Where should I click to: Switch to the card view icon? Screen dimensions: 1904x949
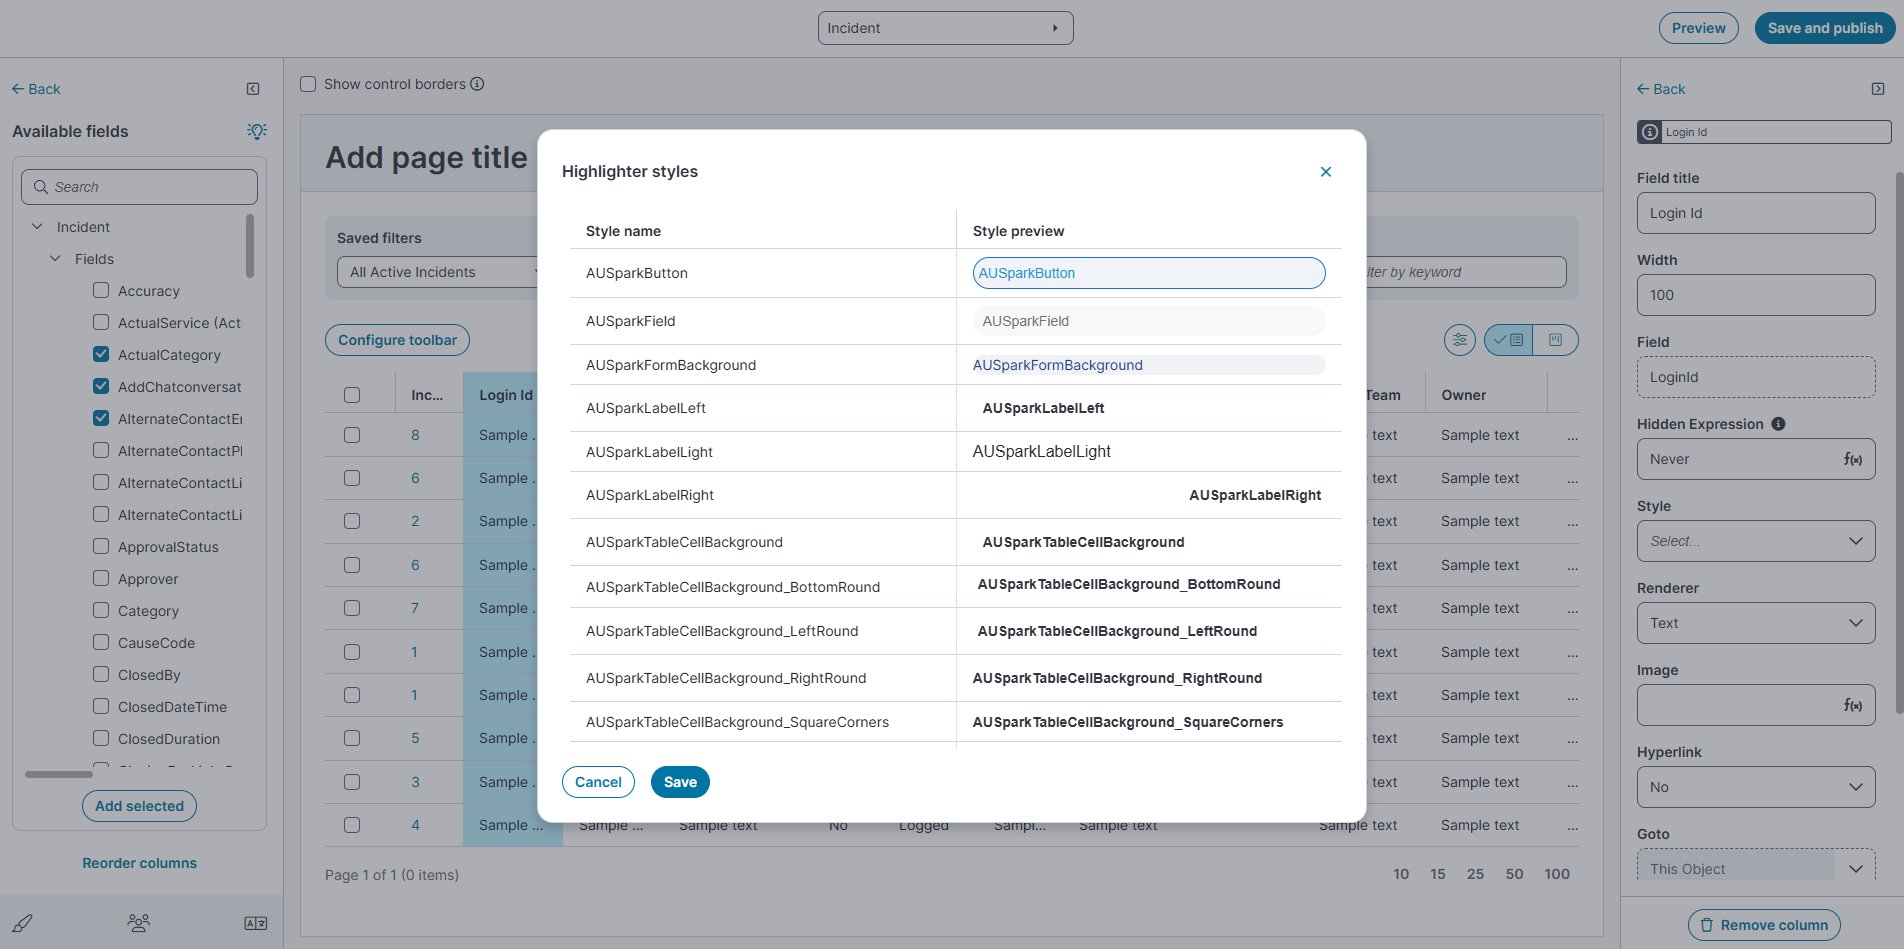(1555, 340)
